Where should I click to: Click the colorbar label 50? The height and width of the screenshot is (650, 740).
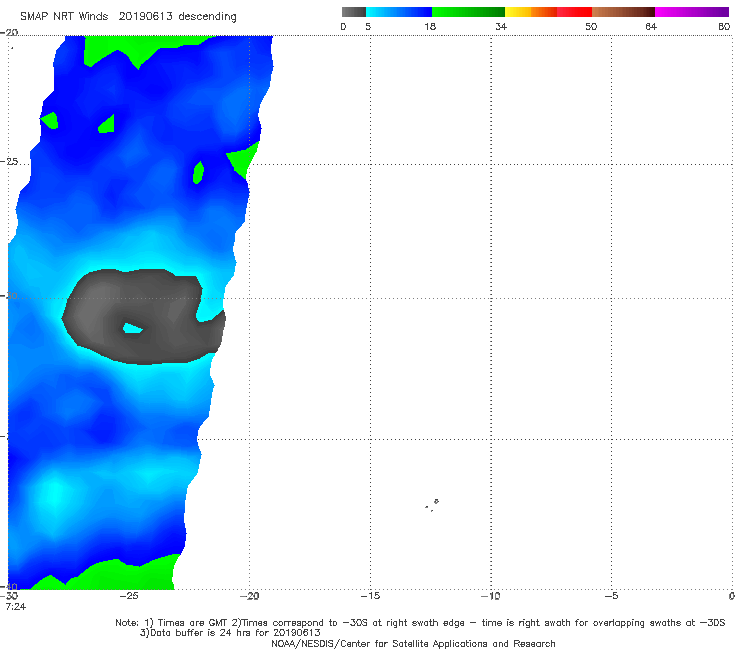591,26
